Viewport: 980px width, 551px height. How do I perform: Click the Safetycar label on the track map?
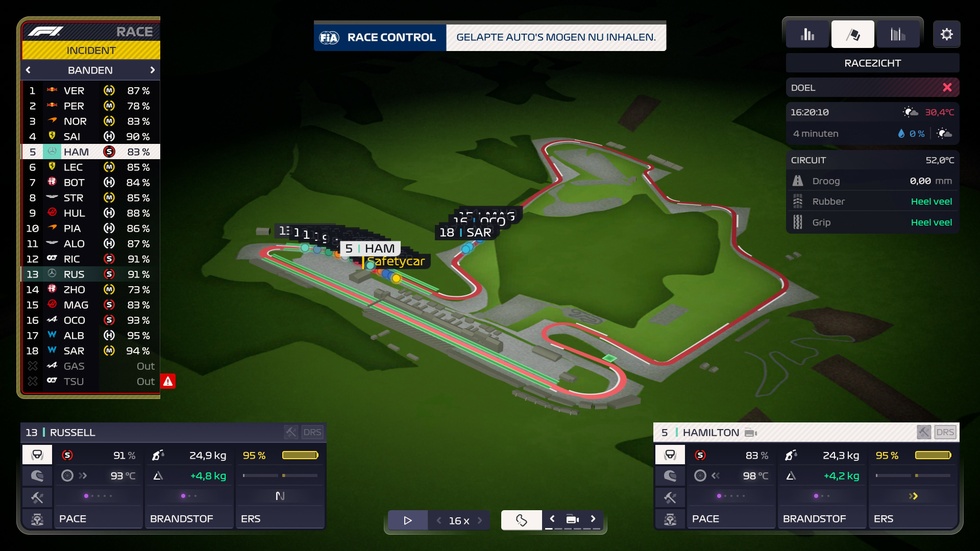(395, 261)
